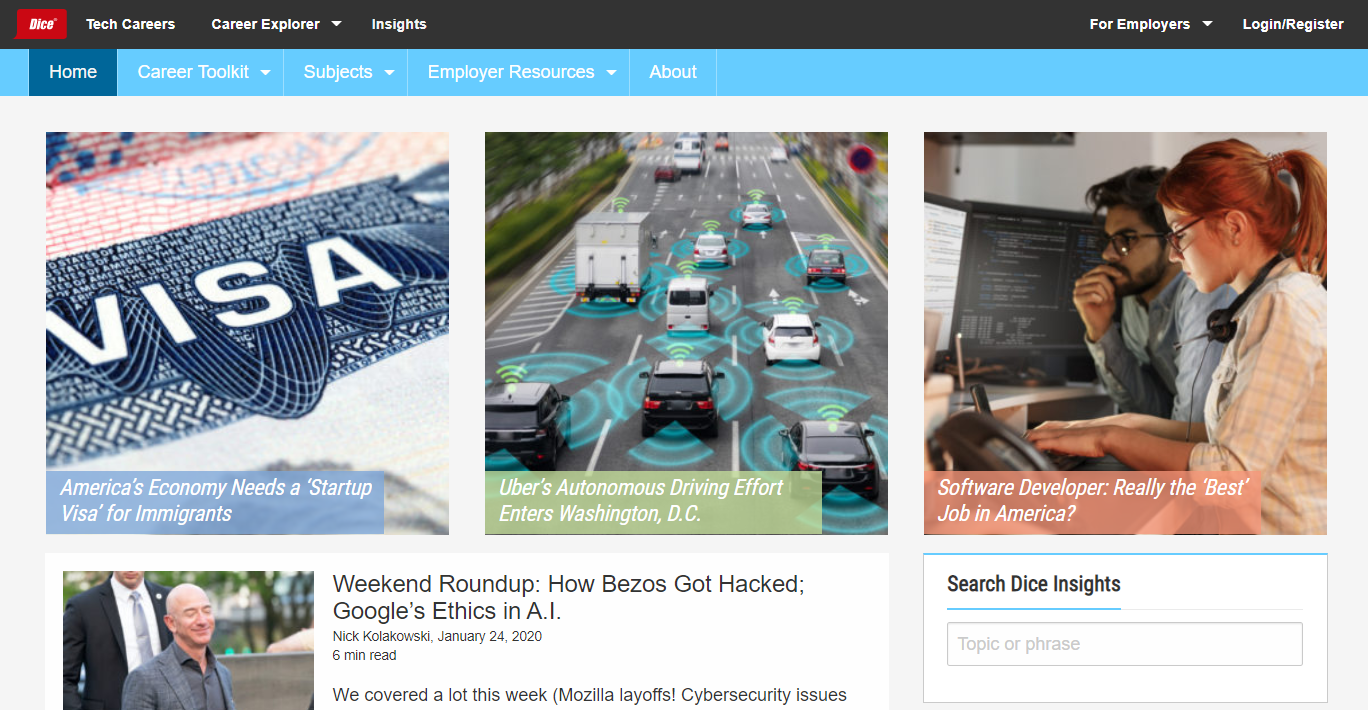Click the excerpt 'We covered a lot this week'

[590, 695]
